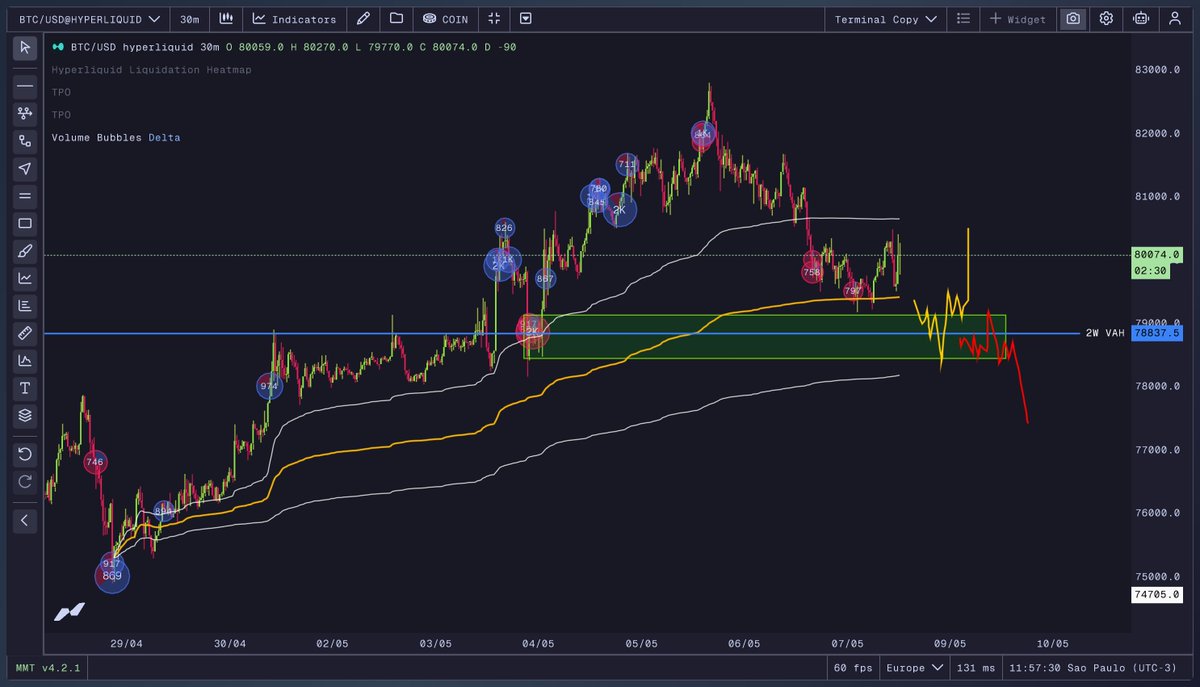Click the first TPO indicator label
Image resolution: width=1200 pixels, height=687 pixels.
(x=61, y=92)
